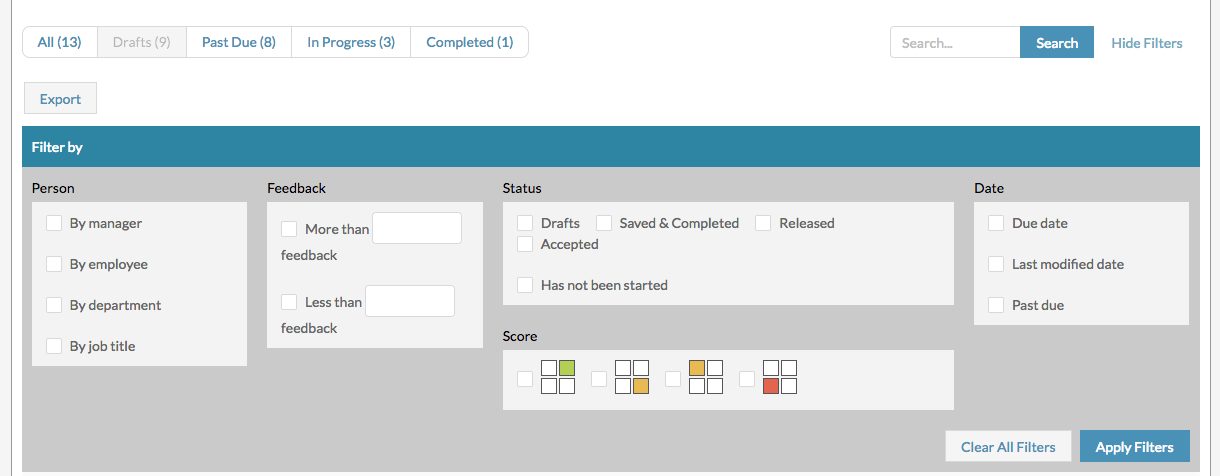
Task: Tick the Released status checkbox
Action: pyautogui.click(x=763, y=223)
